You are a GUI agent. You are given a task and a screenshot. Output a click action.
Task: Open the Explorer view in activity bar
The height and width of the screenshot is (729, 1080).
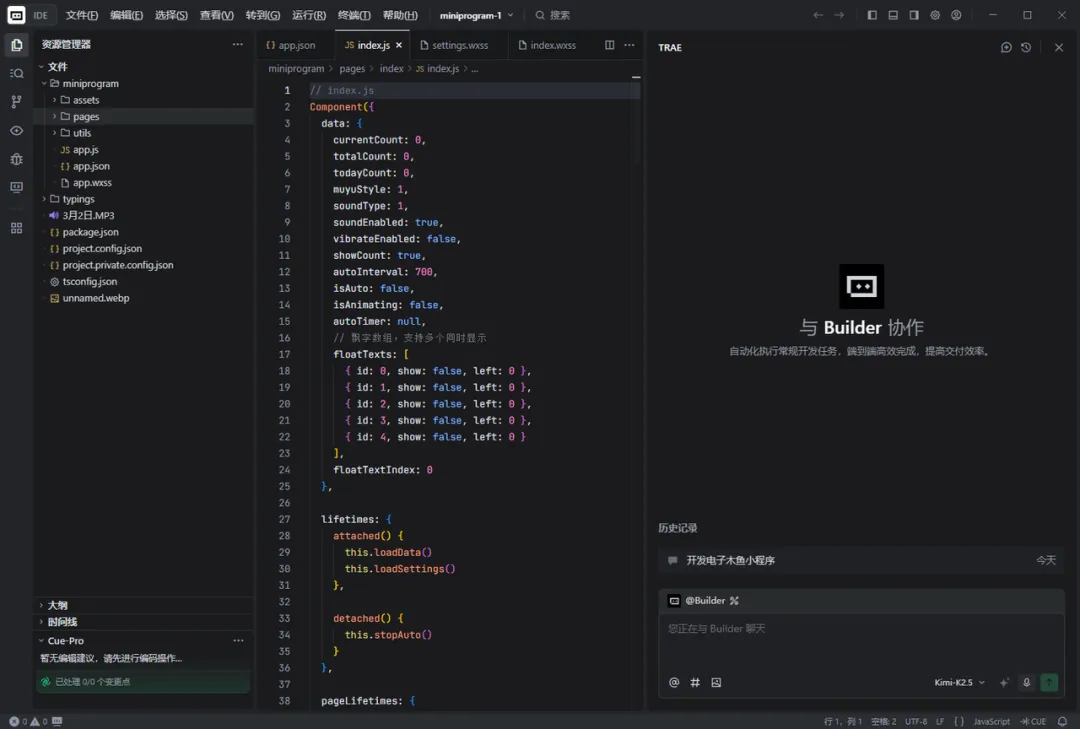pos(17,45)
